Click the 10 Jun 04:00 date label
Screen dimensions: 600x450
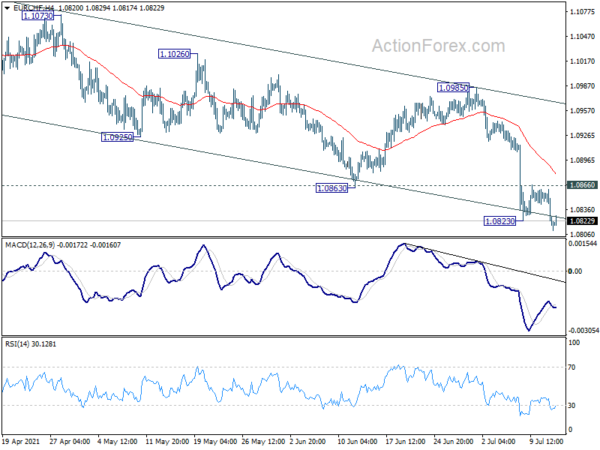[358, 442]
